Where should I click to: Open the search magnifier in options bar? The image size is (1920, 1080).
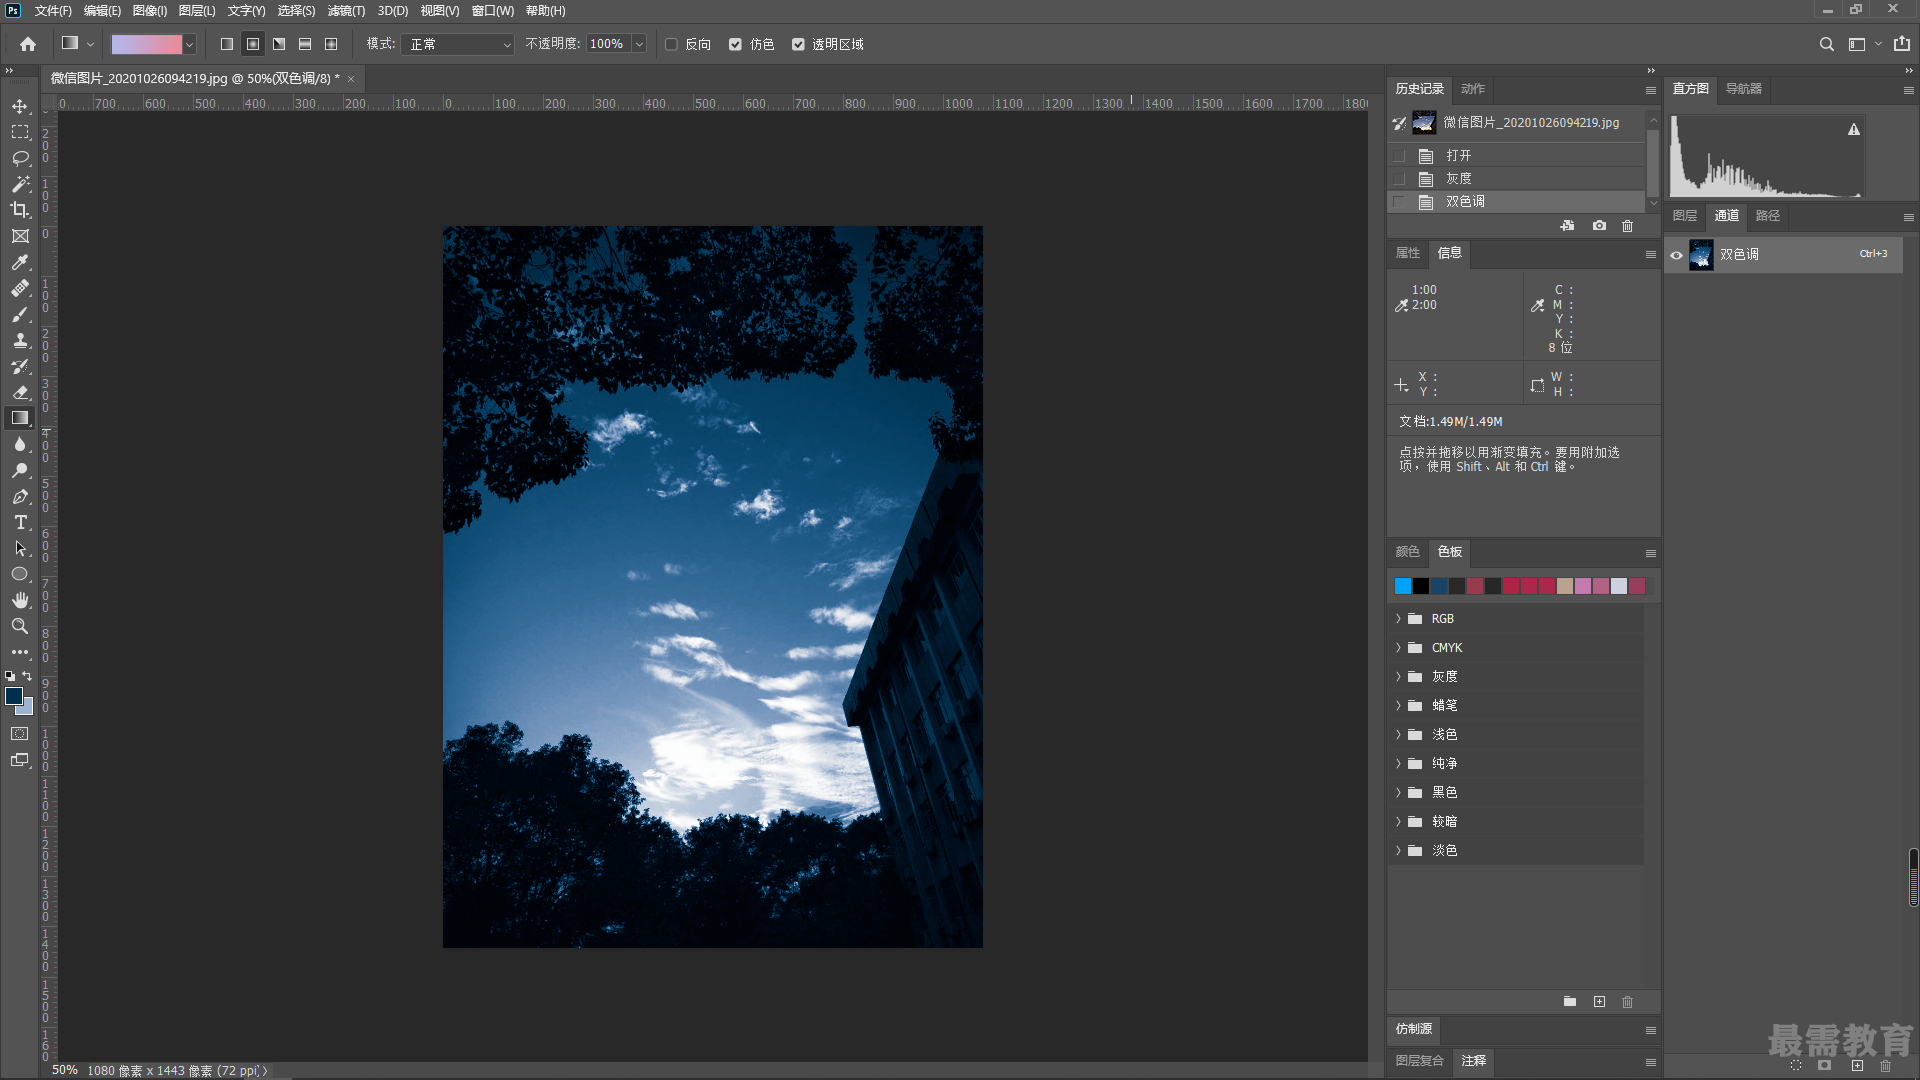[1826, 44]
